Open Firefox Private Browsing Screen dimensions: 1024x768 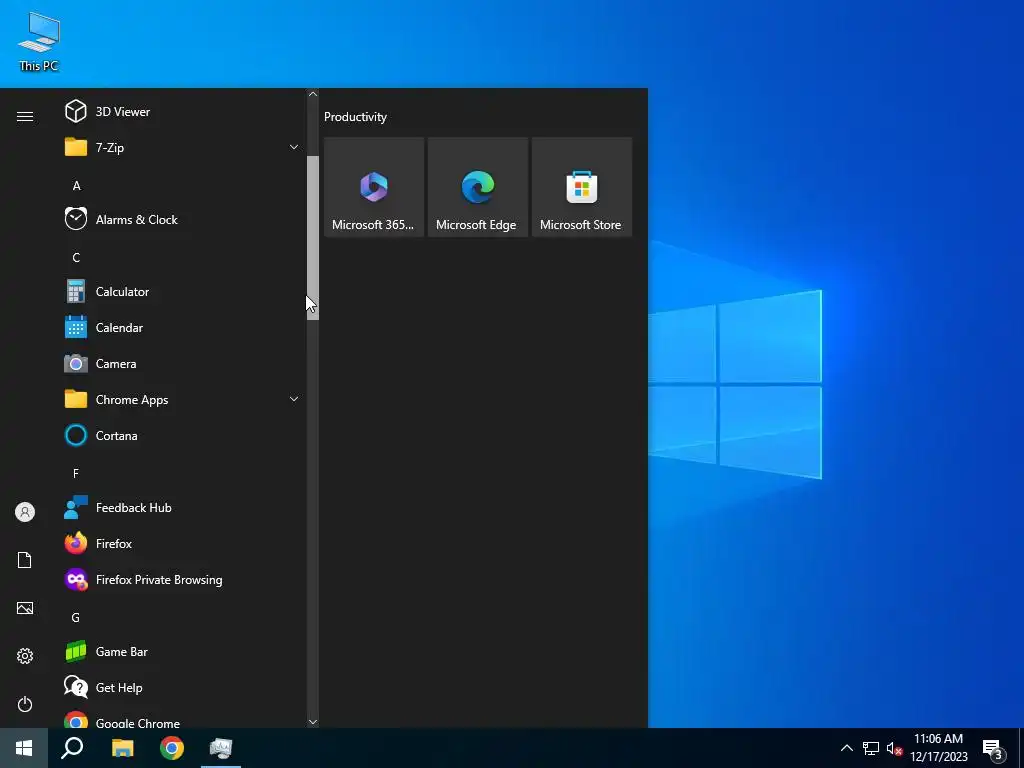click(x=182, y=580)
